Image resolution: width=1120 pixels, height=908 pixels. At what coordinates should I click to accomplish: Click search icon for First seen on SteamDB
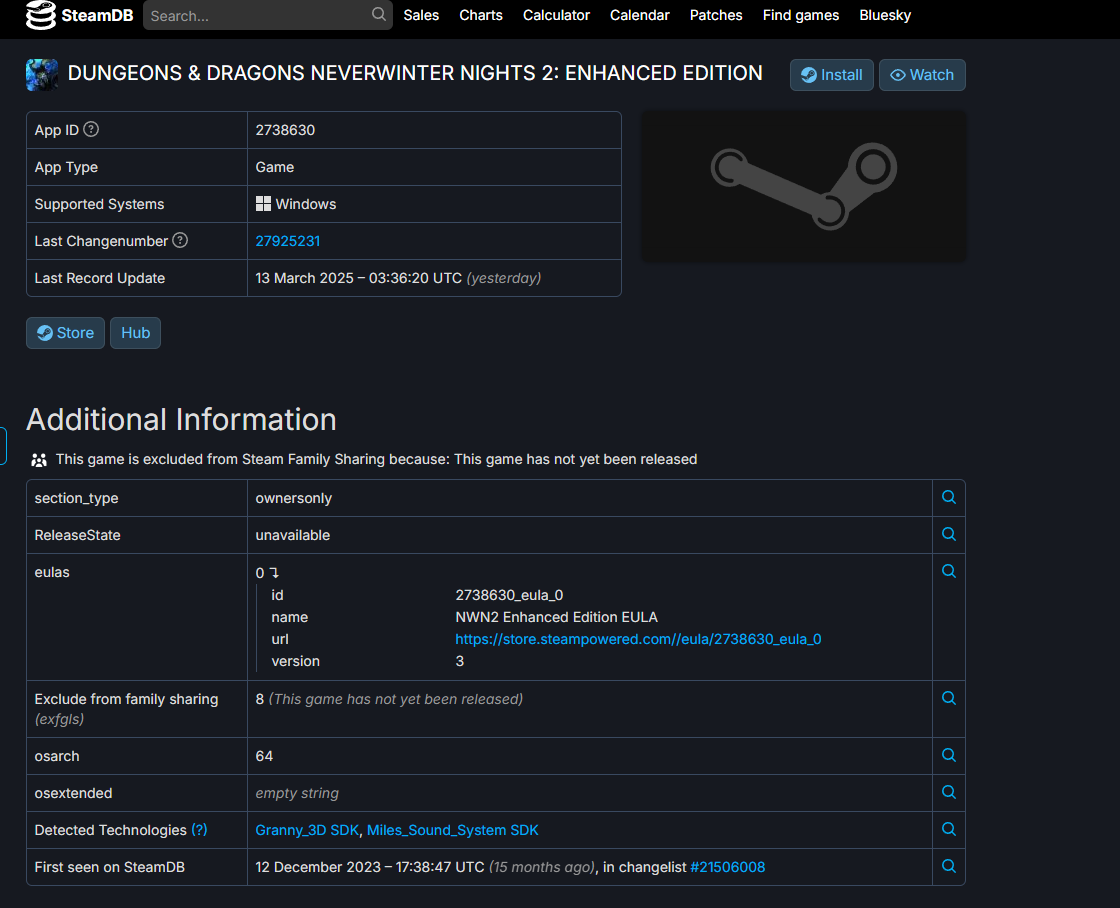(x=949, y=867)
